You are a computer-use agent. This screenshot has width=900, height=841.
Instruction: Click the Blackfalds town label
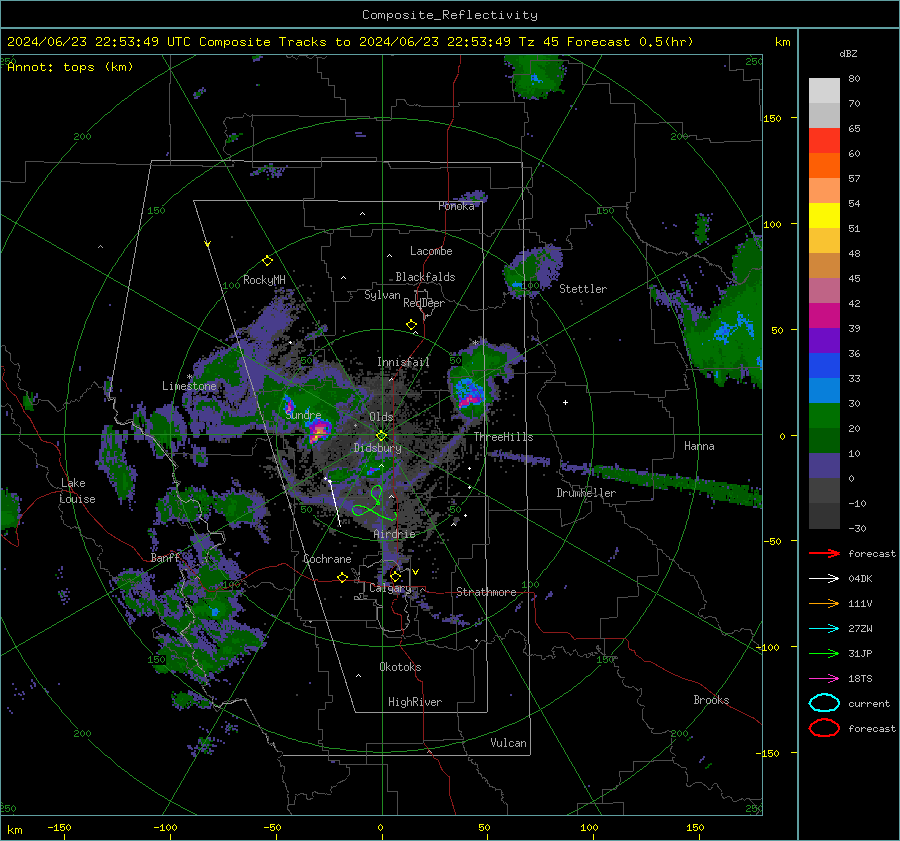point(425,277)
